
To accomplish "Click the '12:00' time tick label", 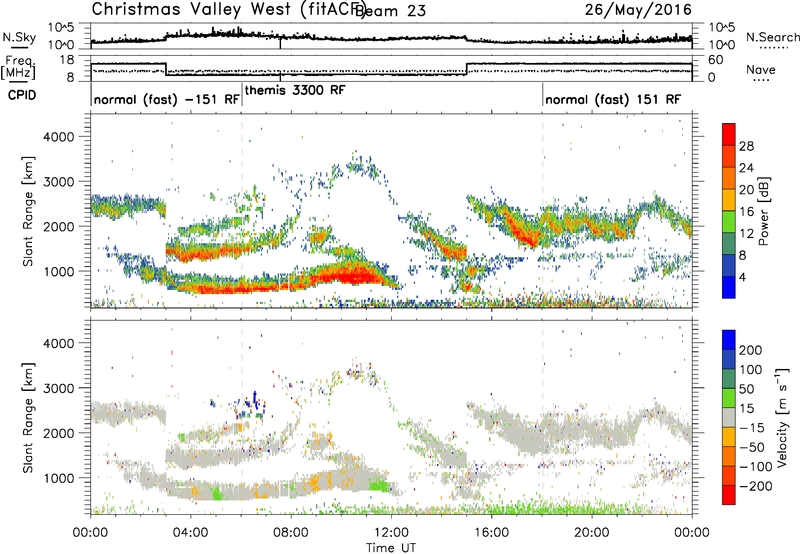I will [391, 533].
